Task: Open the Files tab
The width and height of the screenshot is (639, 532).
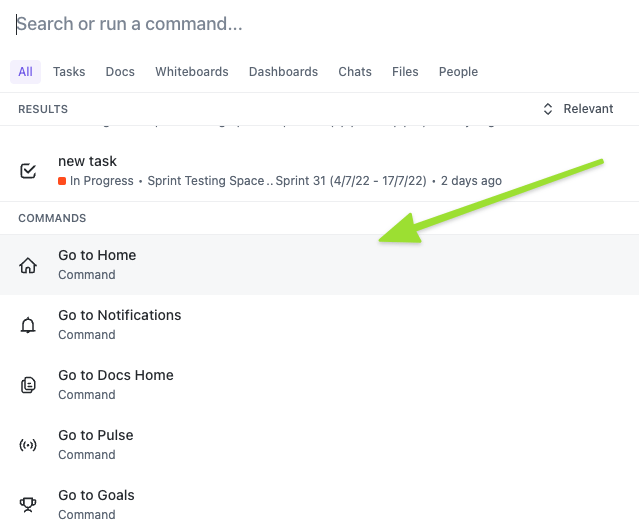Action: pyautogui.click(x=405, y=72)
